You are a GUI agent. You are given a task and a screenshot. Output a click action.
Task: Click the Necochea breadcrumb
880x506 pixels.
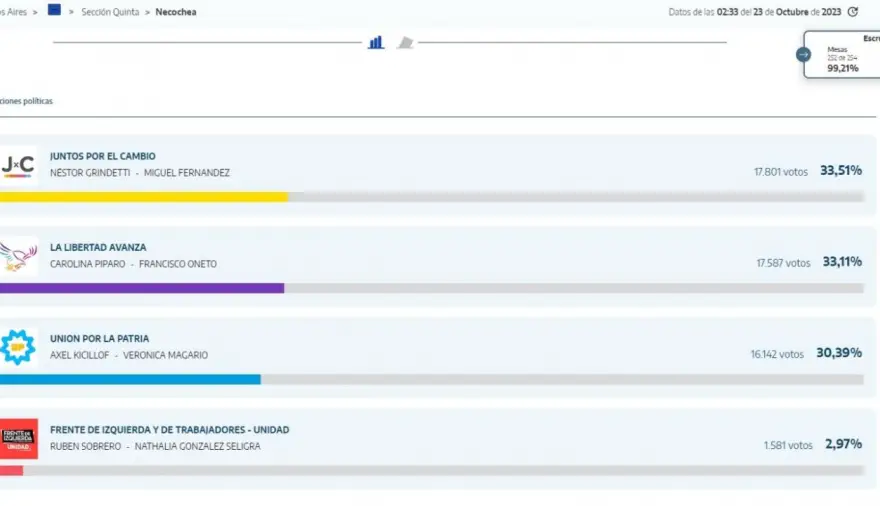pos(176,12)
